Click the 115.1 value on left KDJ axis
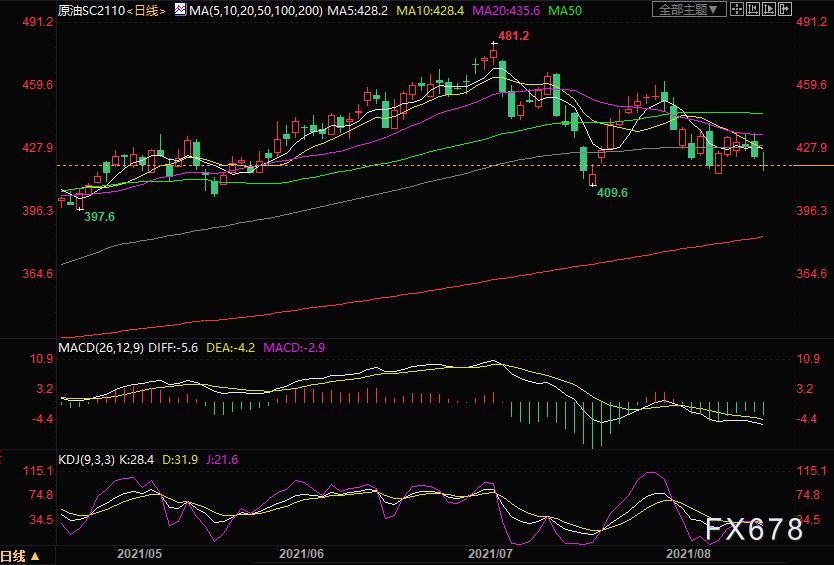Viewport: 834px width, 565px height. 38,471
